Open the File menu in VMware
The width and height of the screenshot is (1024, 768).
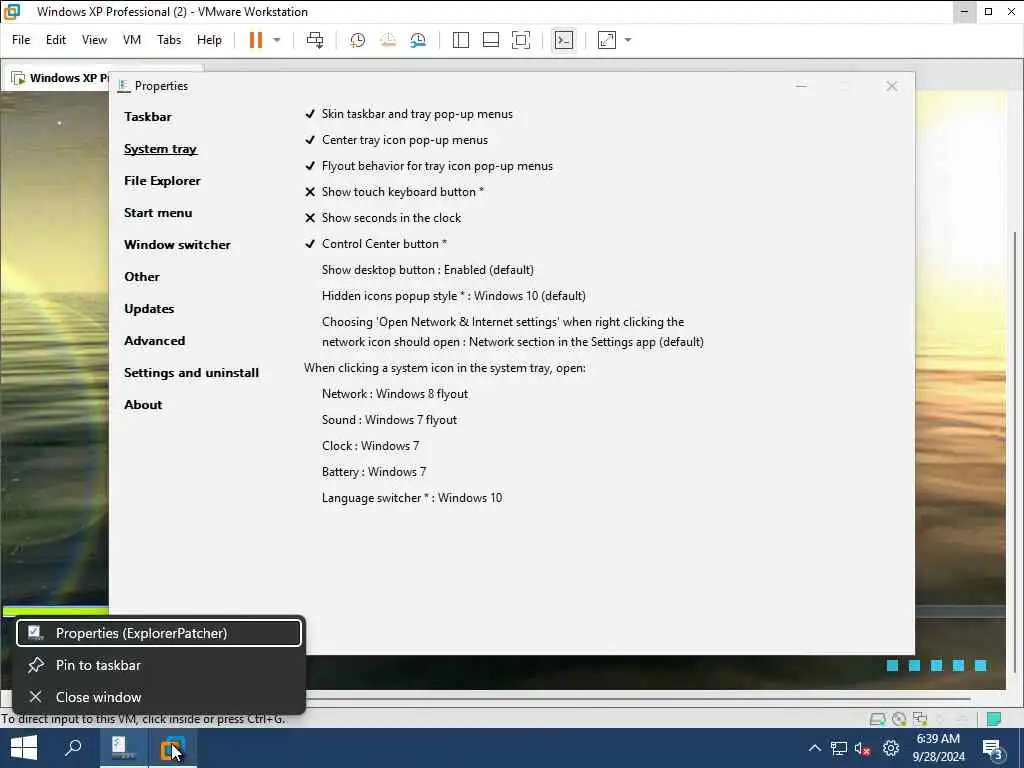coord(21,40)
